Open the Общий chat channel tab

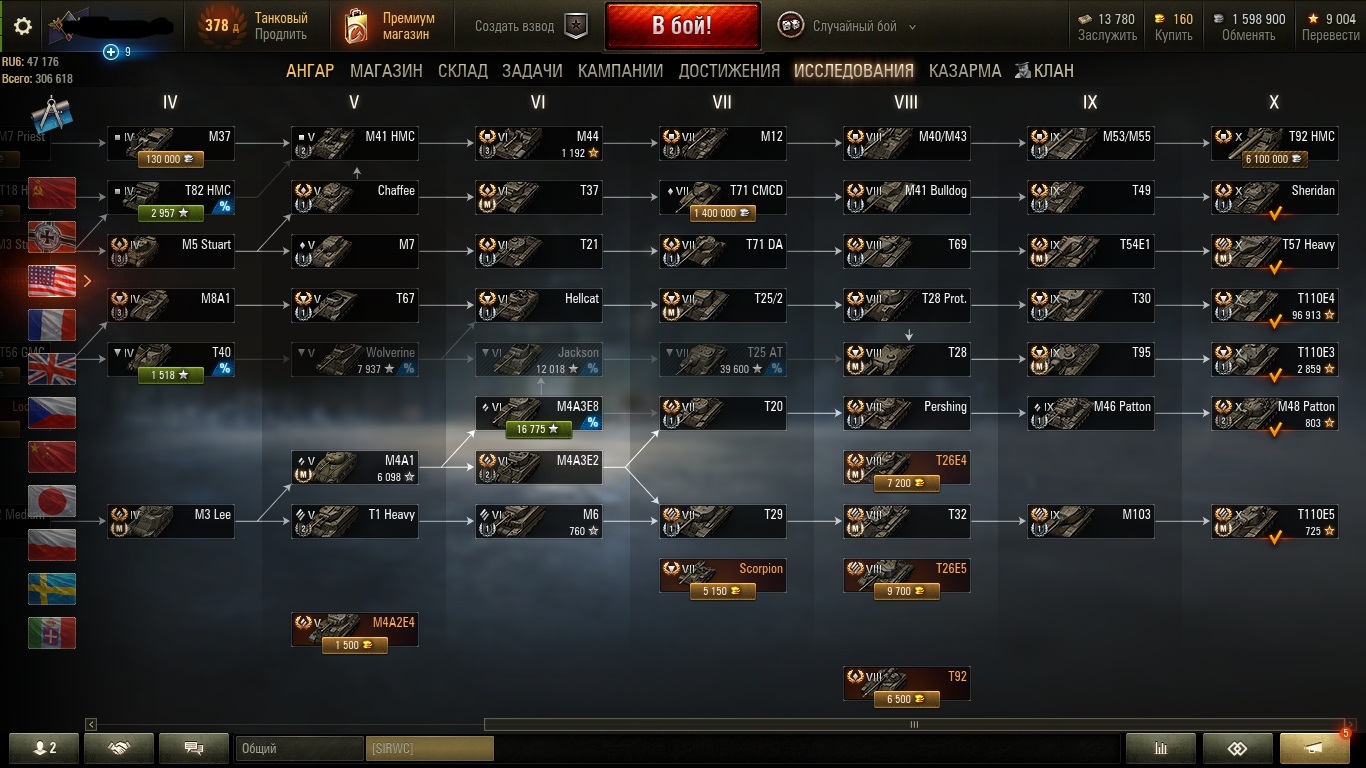pyautogui.click(x=300, y=748)
